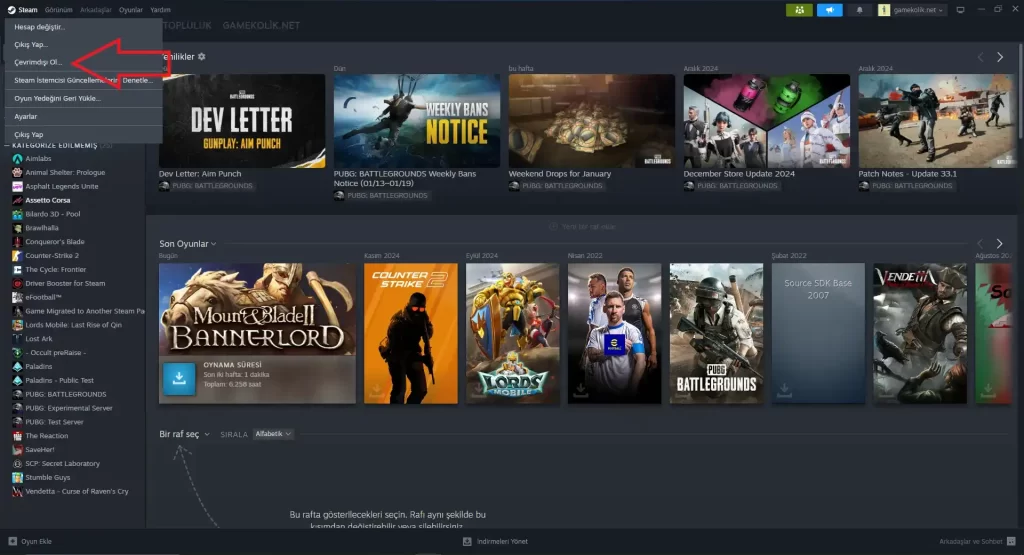The image size is (1024, 555).
Task: Open the Alfabetik sort dropdown
Action: click(273, 434)
